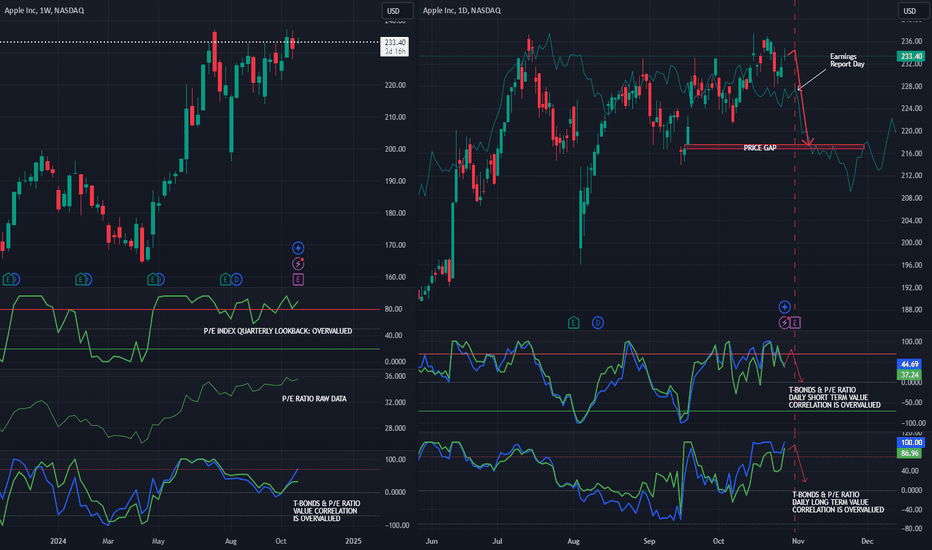This screenshot has width=932, height=550.
Task: Click the Jul label on daily time axis
Action: [497, 541]
